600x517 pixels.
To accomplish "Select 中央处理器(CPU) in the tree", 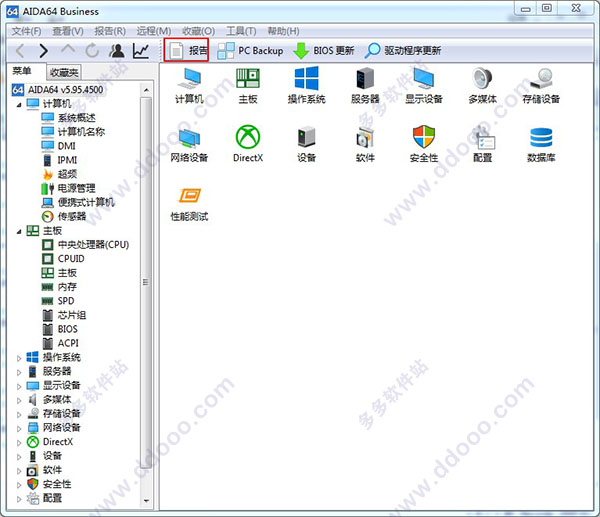I will pos(86,245).
